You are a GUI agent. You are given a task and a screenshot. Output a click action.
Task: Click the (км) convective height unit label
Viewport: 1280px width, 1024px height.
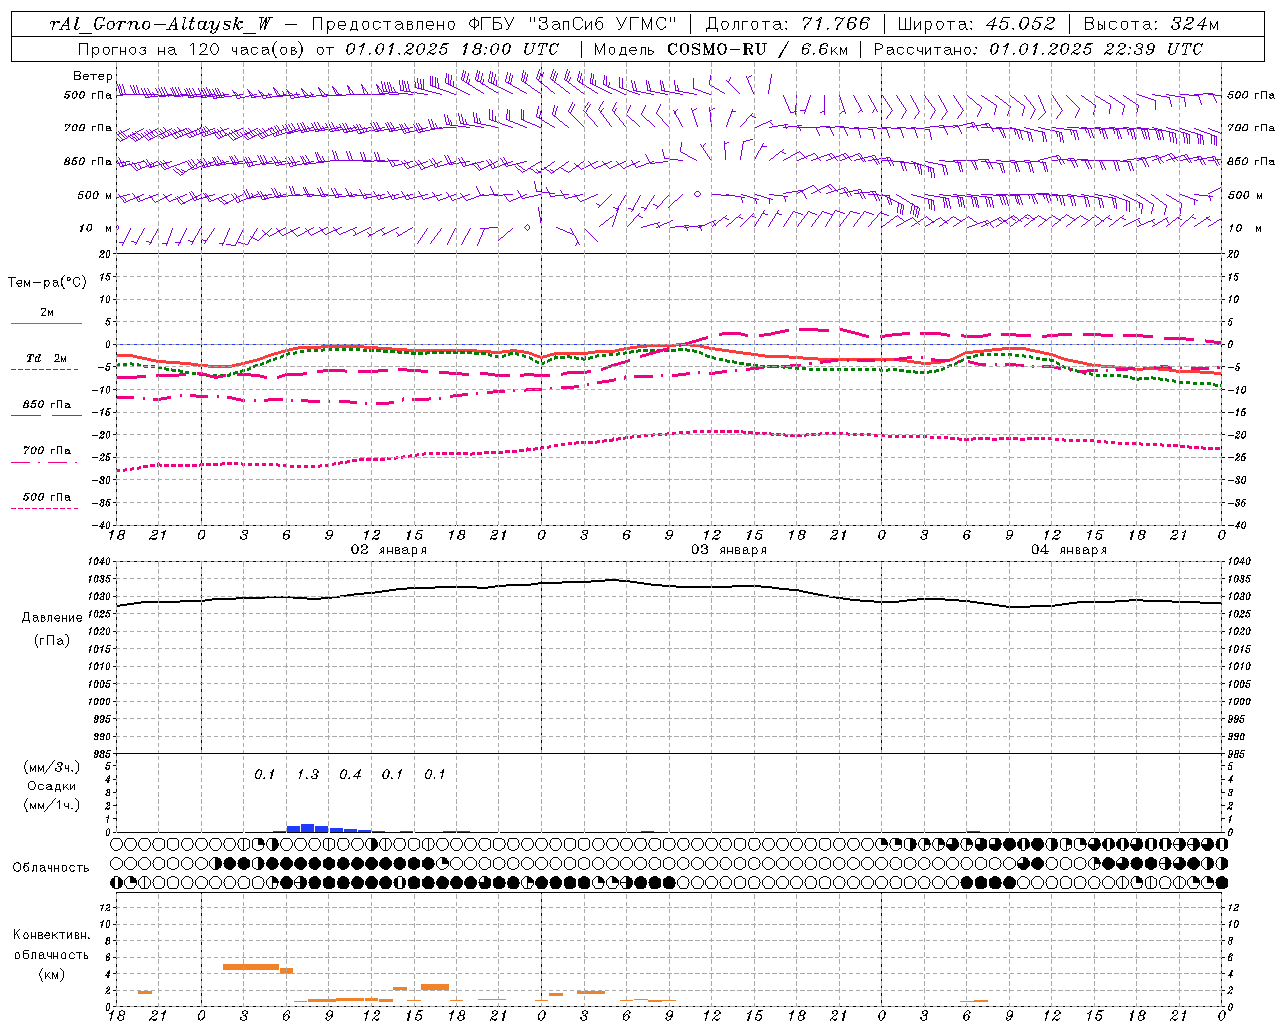[x=52, y=975]
